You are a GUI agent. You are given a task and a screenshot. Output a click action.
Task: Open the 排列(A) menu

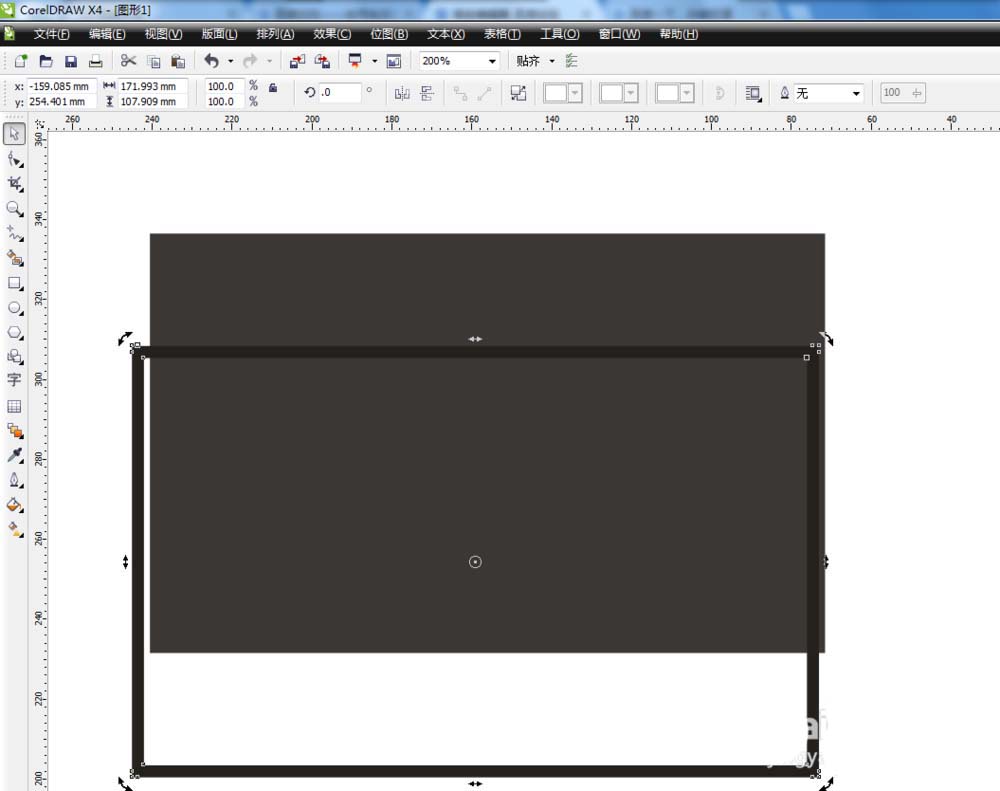click(x=276, y=34)
